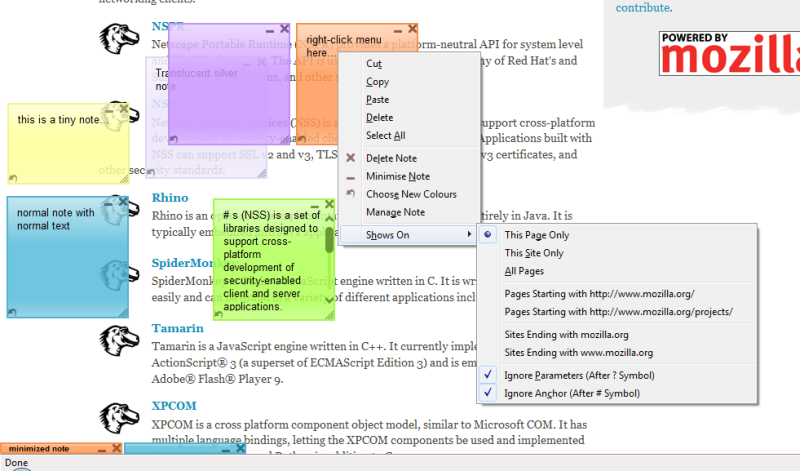Minimize the translucent silver note
The height and width of the screenshot is (471, 800).
click(247, 64)
